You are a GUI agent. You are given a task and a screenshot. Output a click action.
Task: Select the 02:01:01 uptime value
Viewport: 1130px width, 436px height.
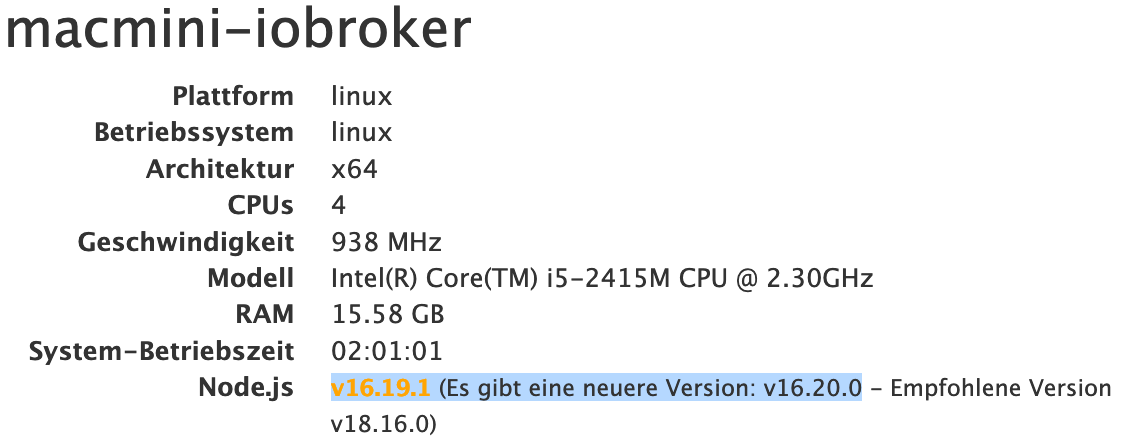[x=385, y=351]
